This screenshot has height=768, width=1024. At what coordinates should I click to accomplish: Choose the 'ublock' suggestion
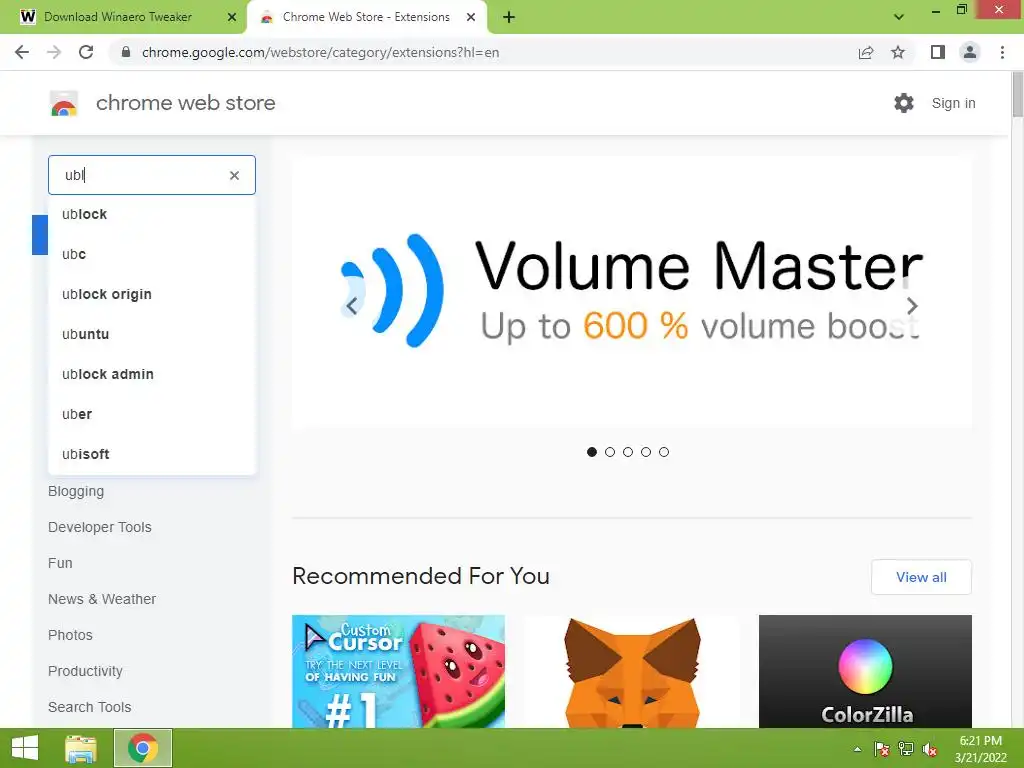152,214
